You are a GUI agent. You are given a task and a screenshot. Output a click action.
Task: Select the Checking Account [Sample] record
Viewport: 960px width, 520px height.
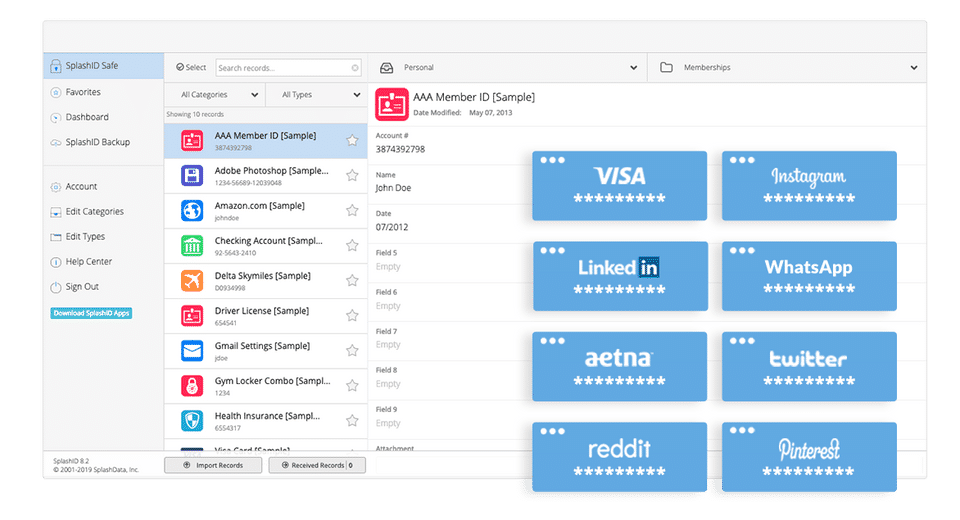pos(265,246)
